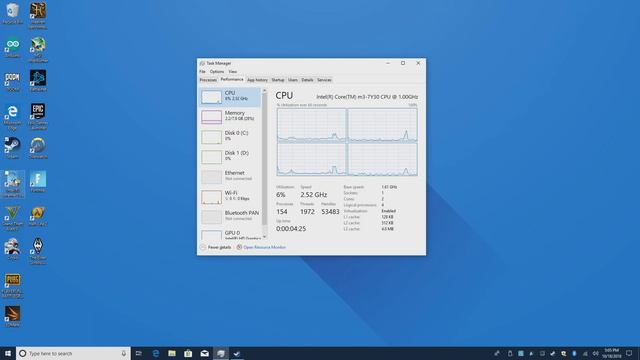Open the Half-Life 2 desktop shortcut
The height and width of the screenshot is (360, 640).
point(38,216)
